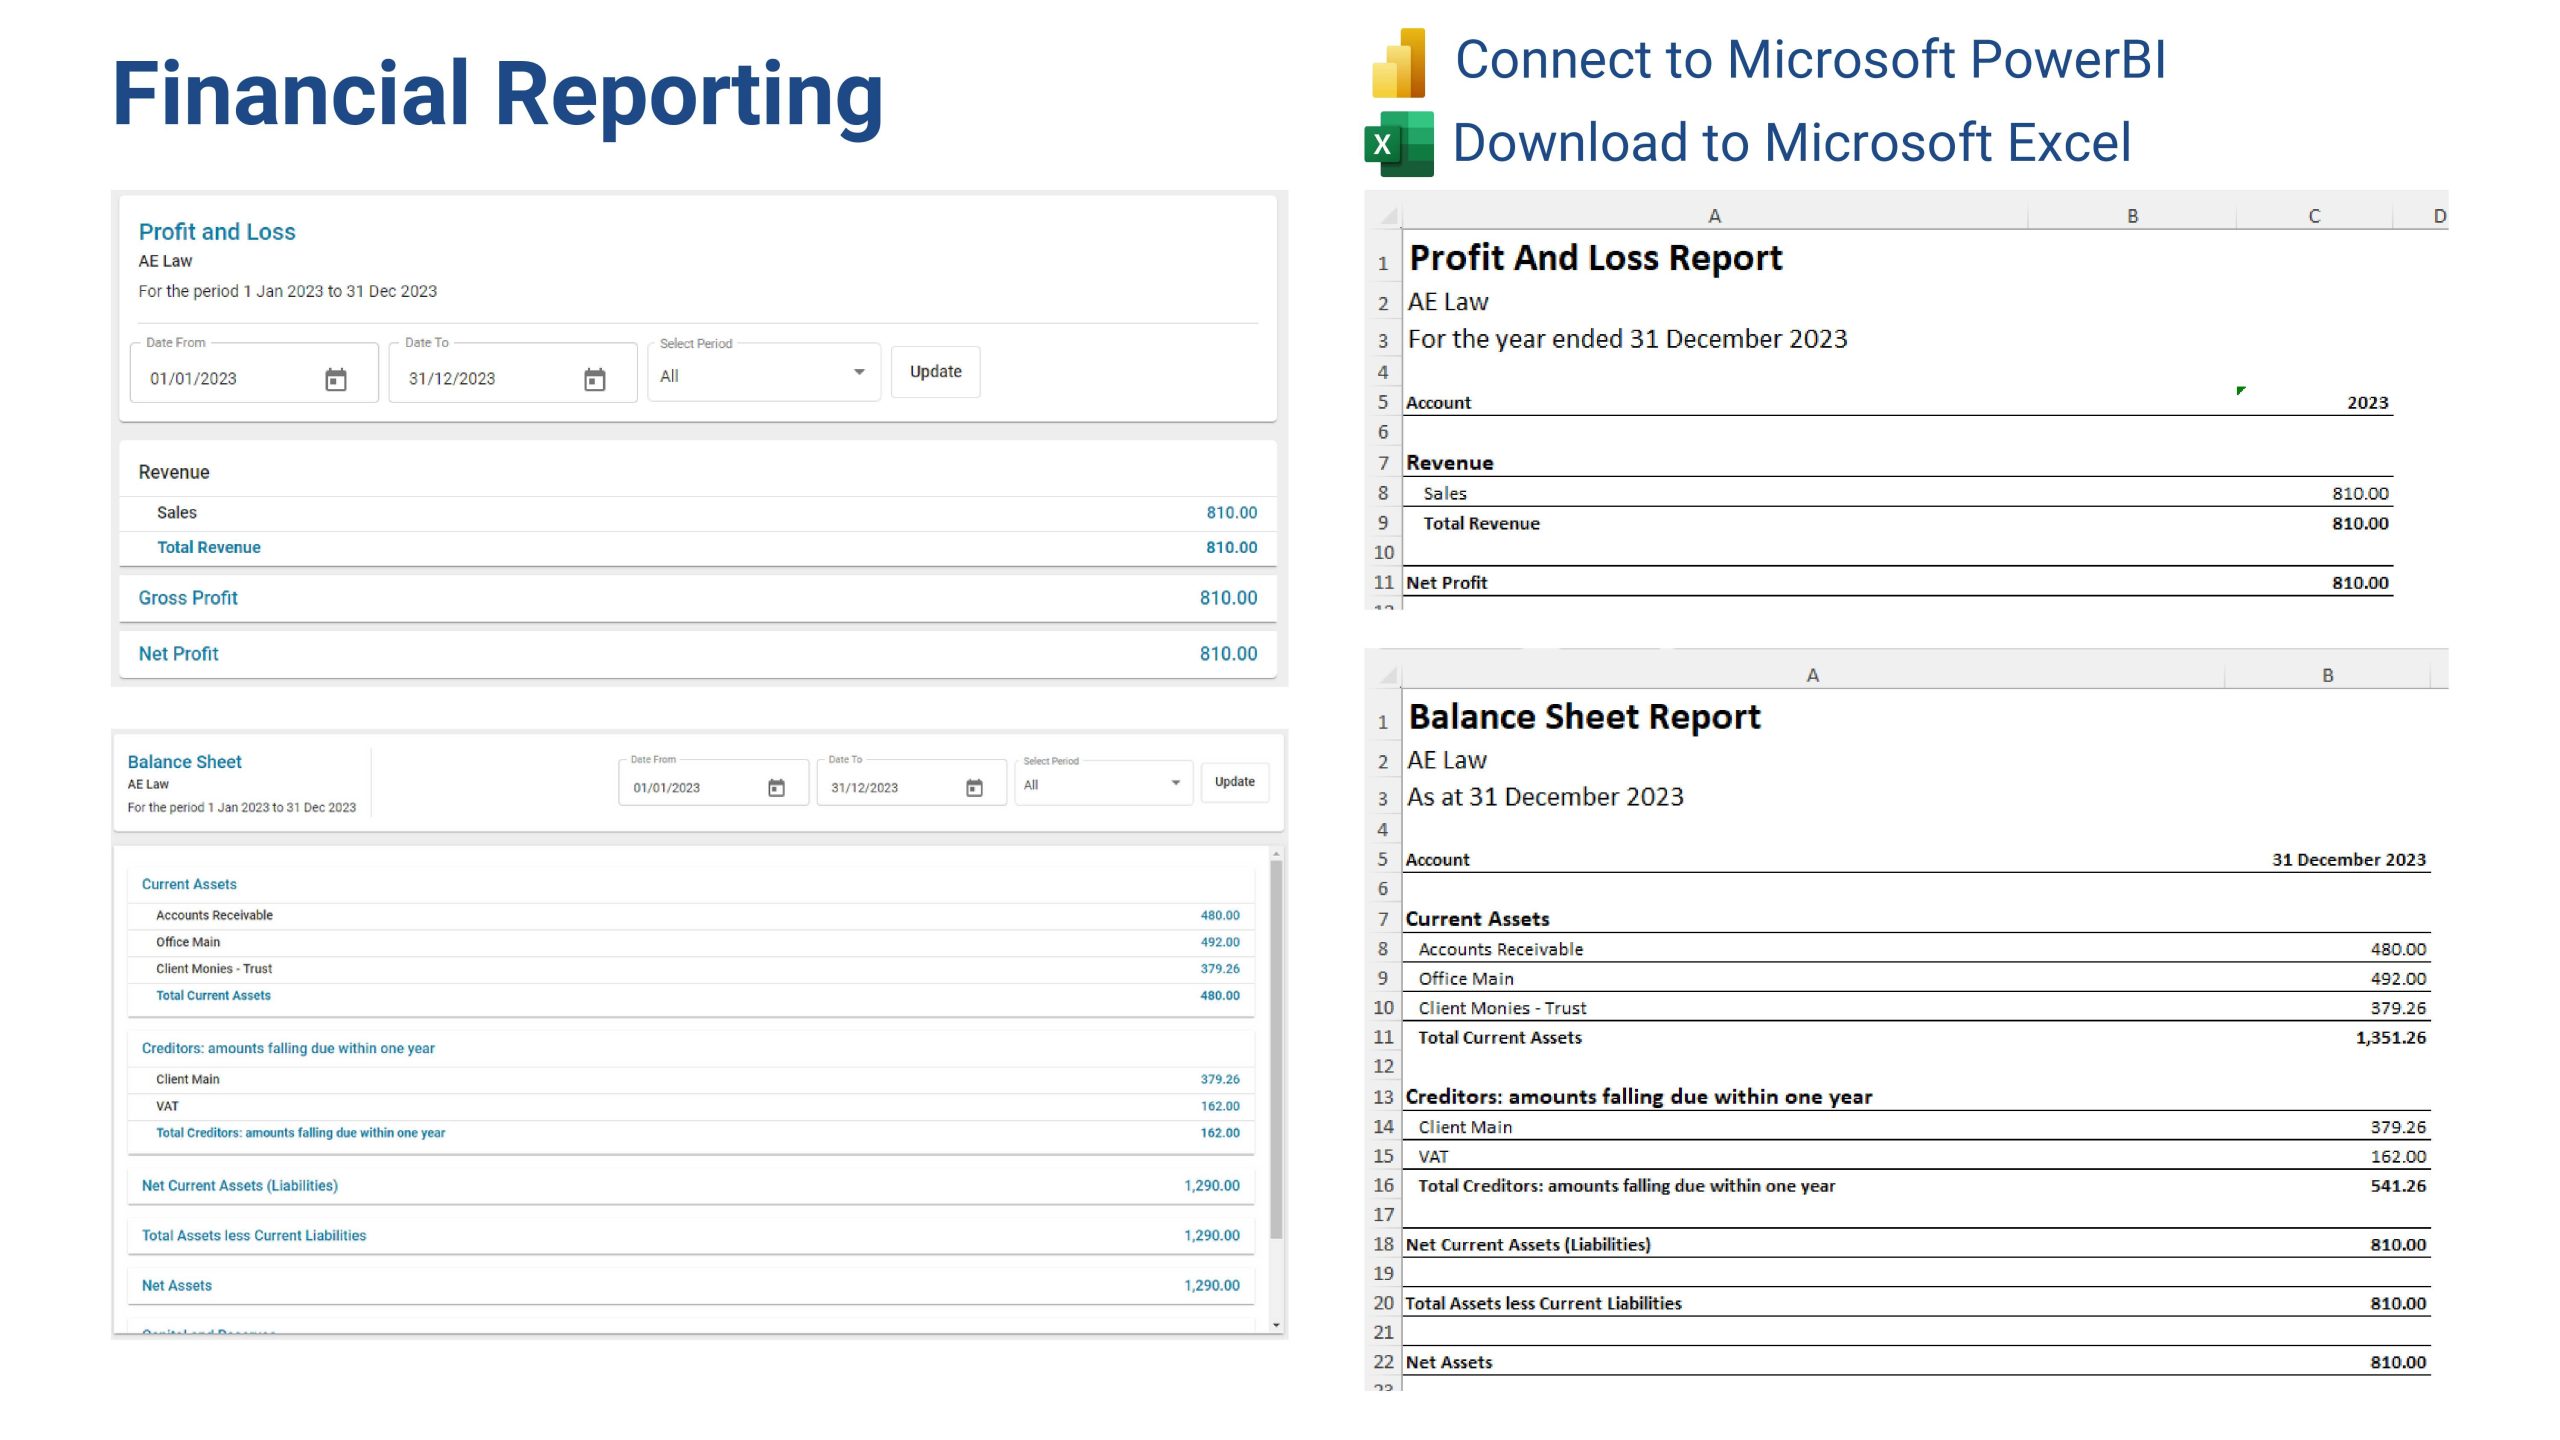Image resolution: width=2560 pixels, height=1440 pixels.
Task: Click the Gross Profit row
Action: pos(697,598)
